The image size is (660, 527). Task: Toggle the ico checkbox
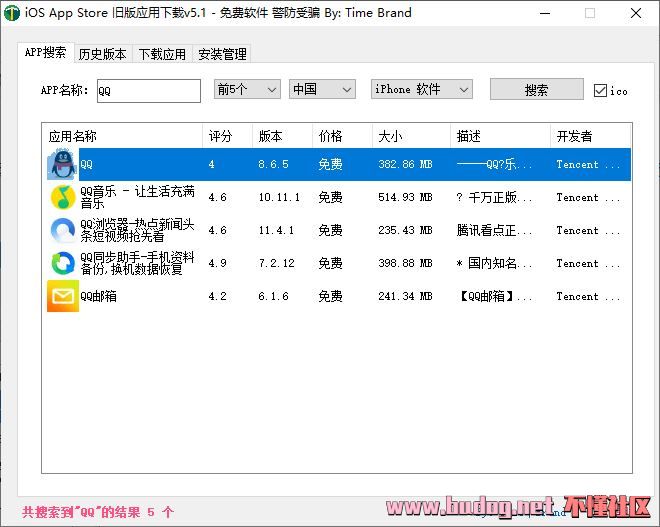pos(600,90)
